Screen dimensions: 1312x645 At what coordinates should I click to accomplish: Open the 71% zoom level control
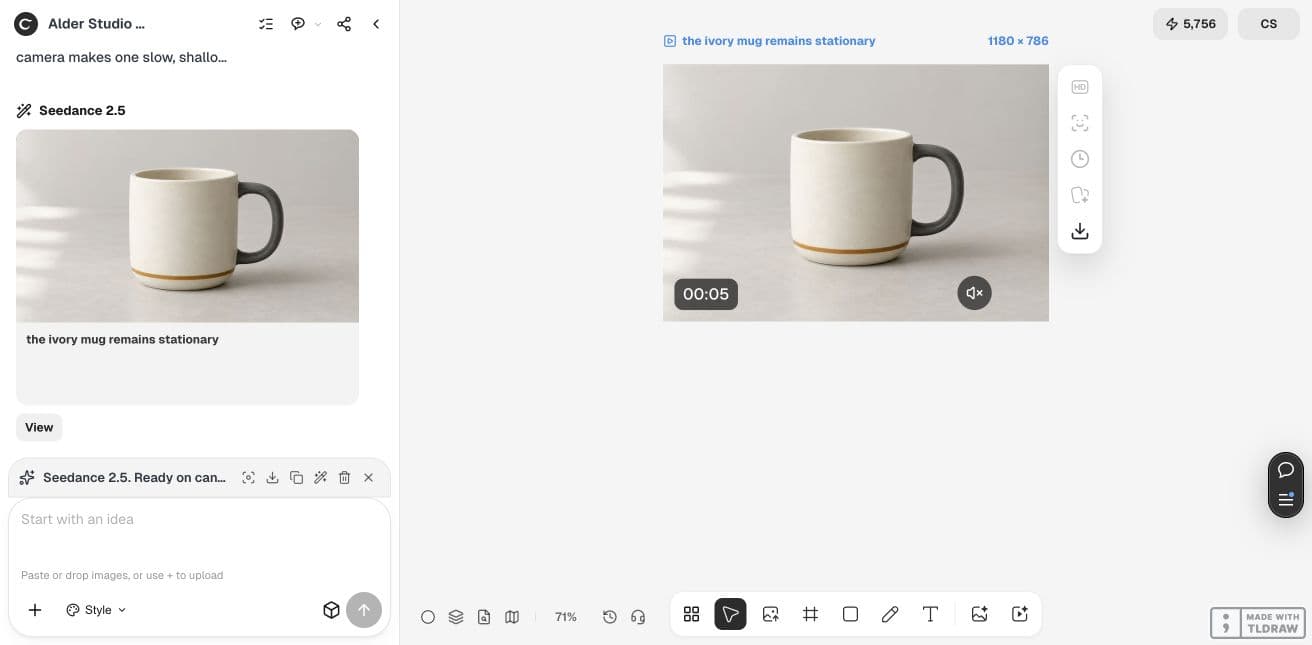566,617
